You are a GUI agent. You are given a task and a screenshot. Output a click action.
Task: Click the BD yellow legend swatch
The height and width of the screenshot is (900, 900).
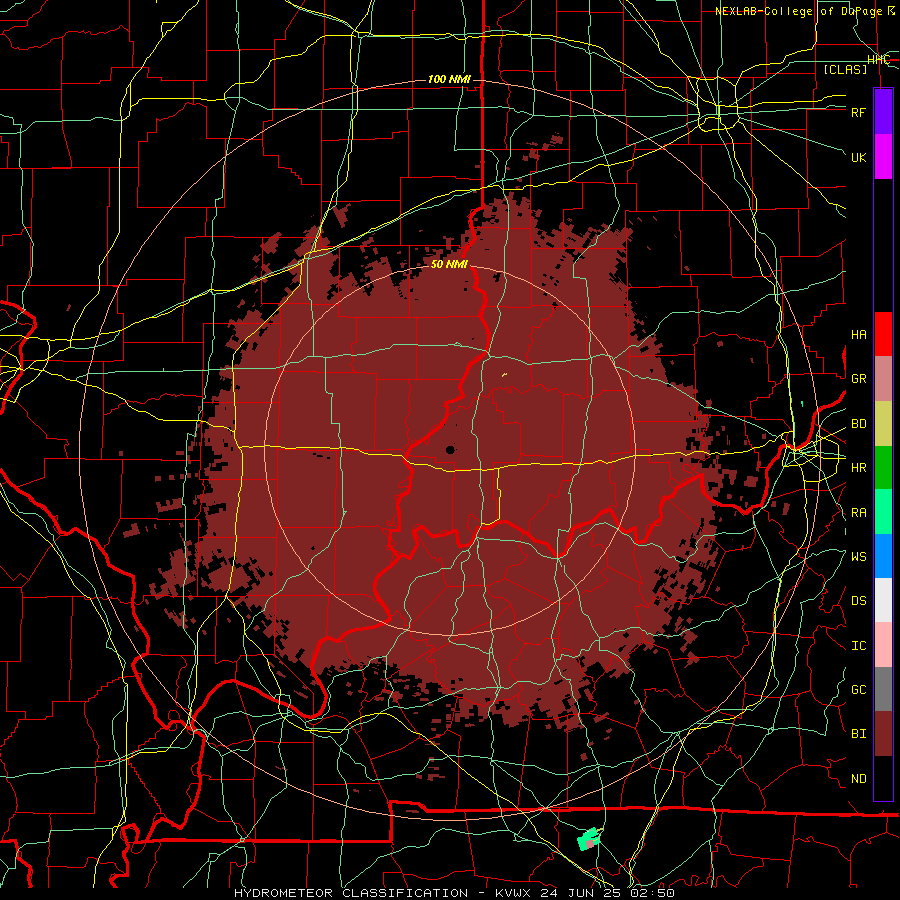pos(883,423)
